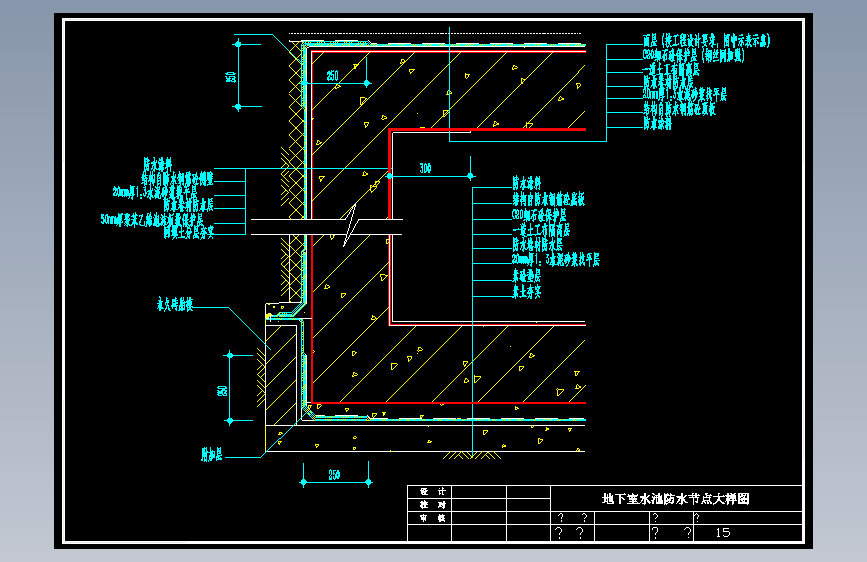The width and height of the screenshot is (867, 562).
Task: Select the 校对 cell in title block
Action: tap(432, 504)
